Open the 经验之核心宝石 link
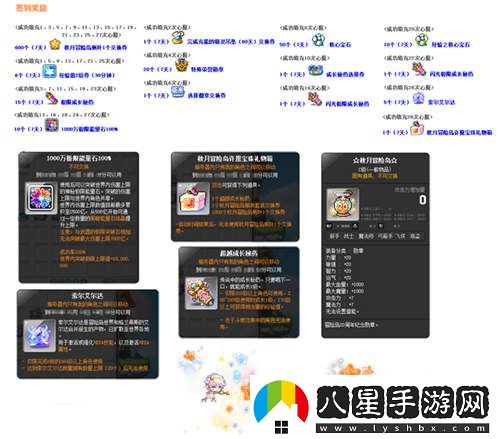500x439 pixels. point(451,44)
